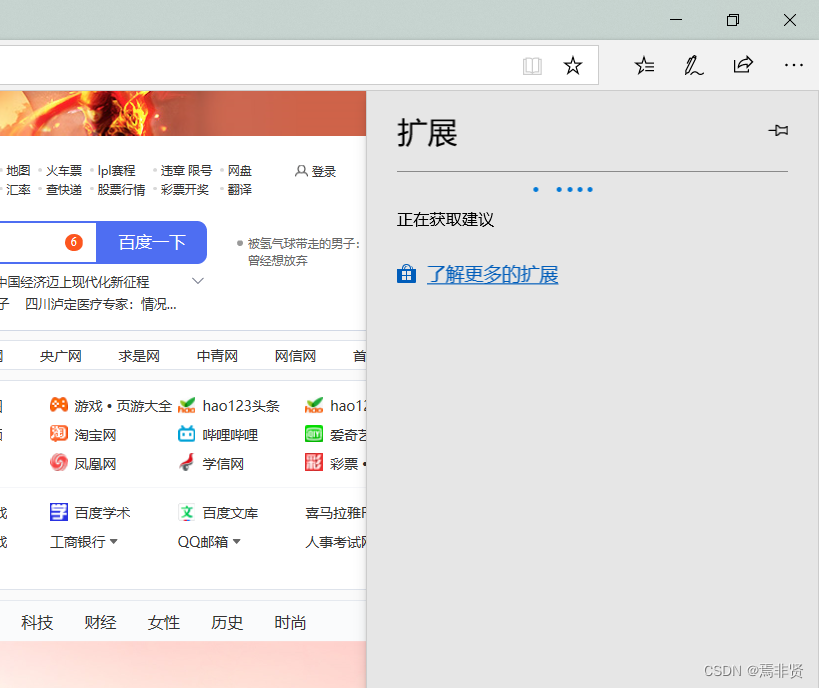Click the 凤凰网 swirl icon
This screenshot has width=819, height=688.
(x=58, y=462)
